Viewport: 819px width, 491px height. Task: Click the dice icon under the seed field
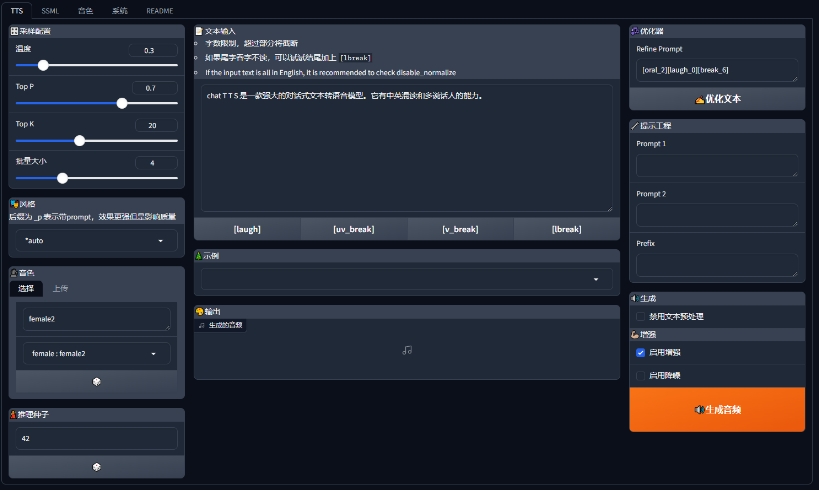coord(96,467)
